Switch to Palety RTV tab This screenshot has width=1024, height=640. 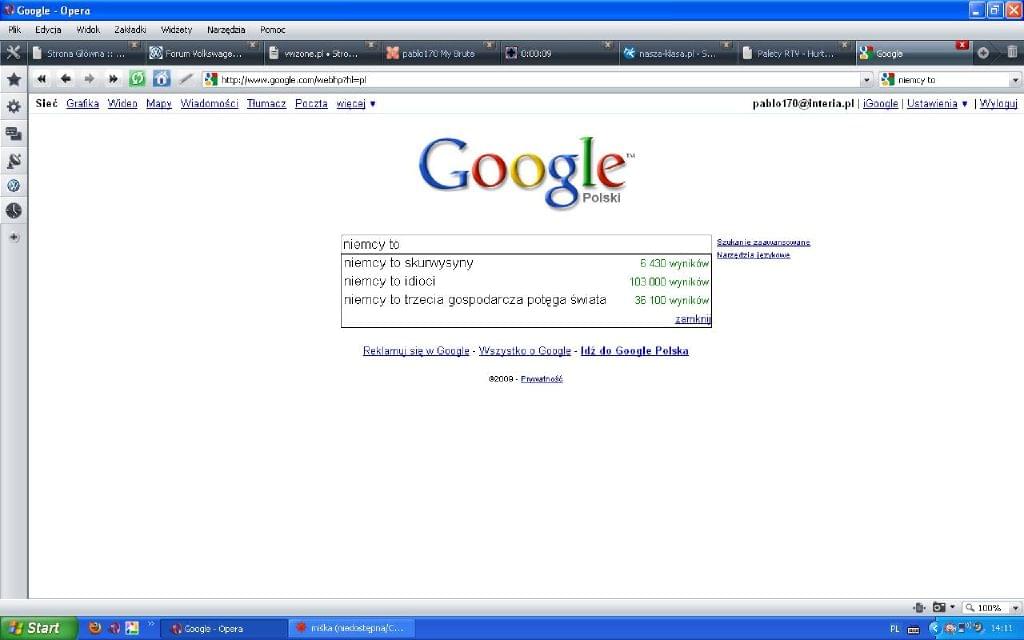click(795, 54)
